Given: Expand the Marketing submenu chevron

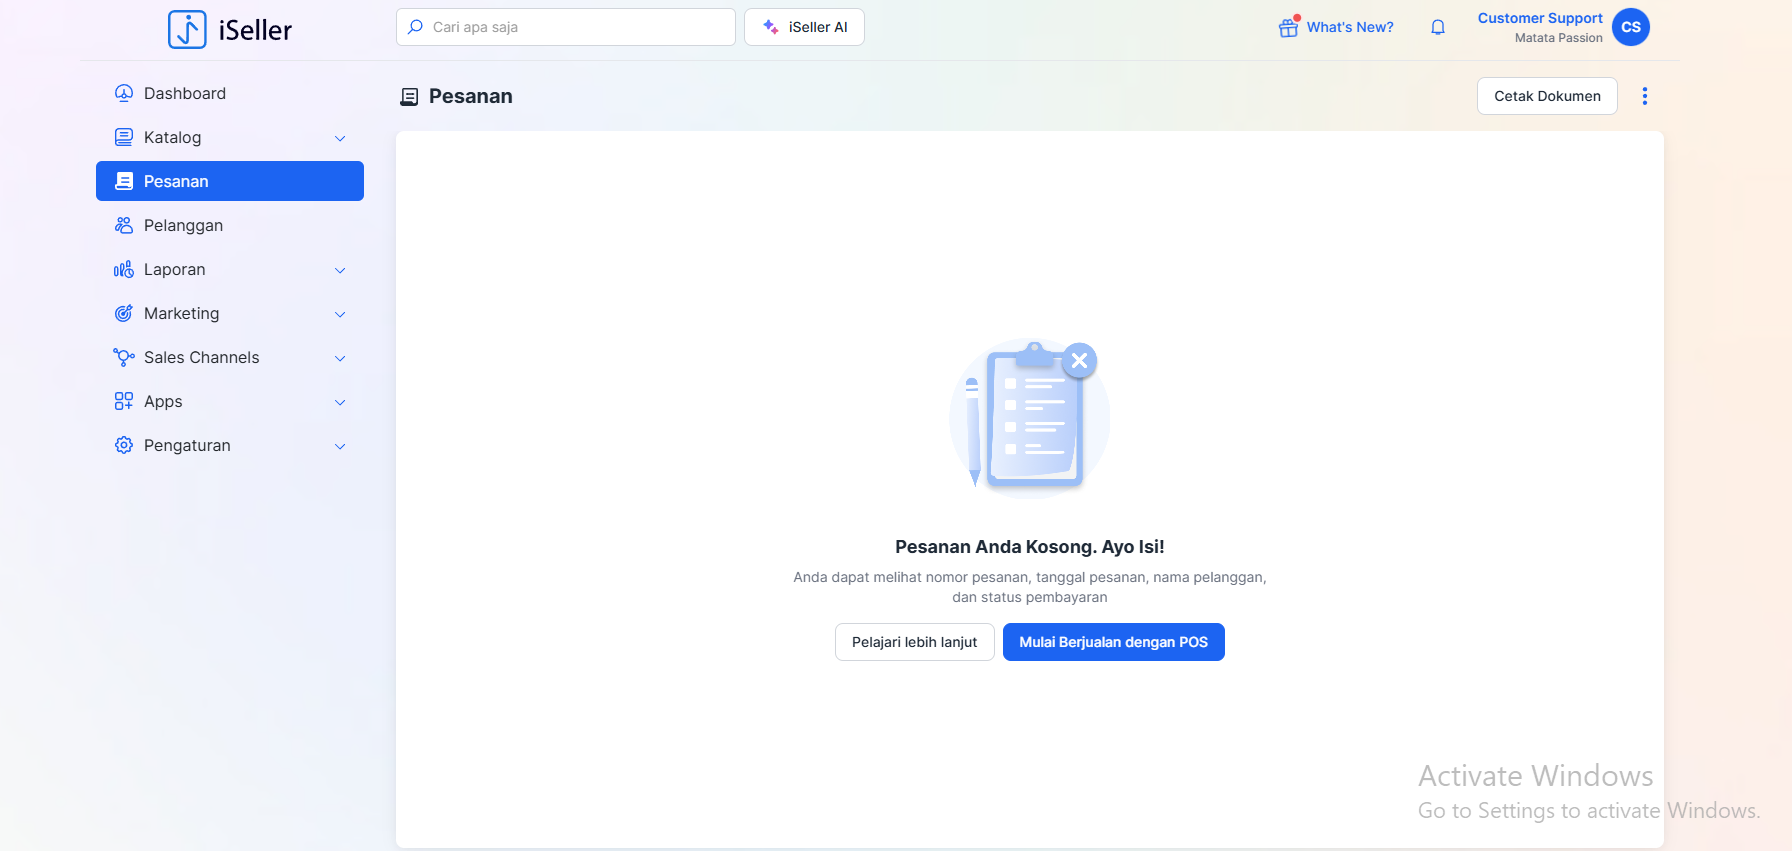Looking at the screenshot, I should coord(340,314).
